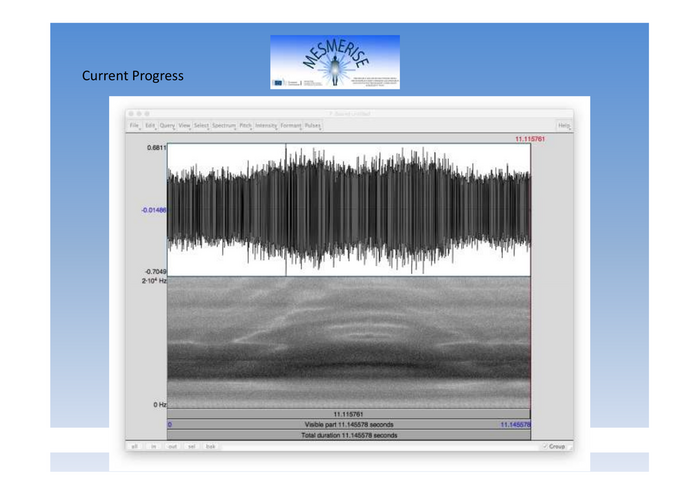Expand the View menu
Viewport: 700px width, 495px height.
click(x=184, y=125)
